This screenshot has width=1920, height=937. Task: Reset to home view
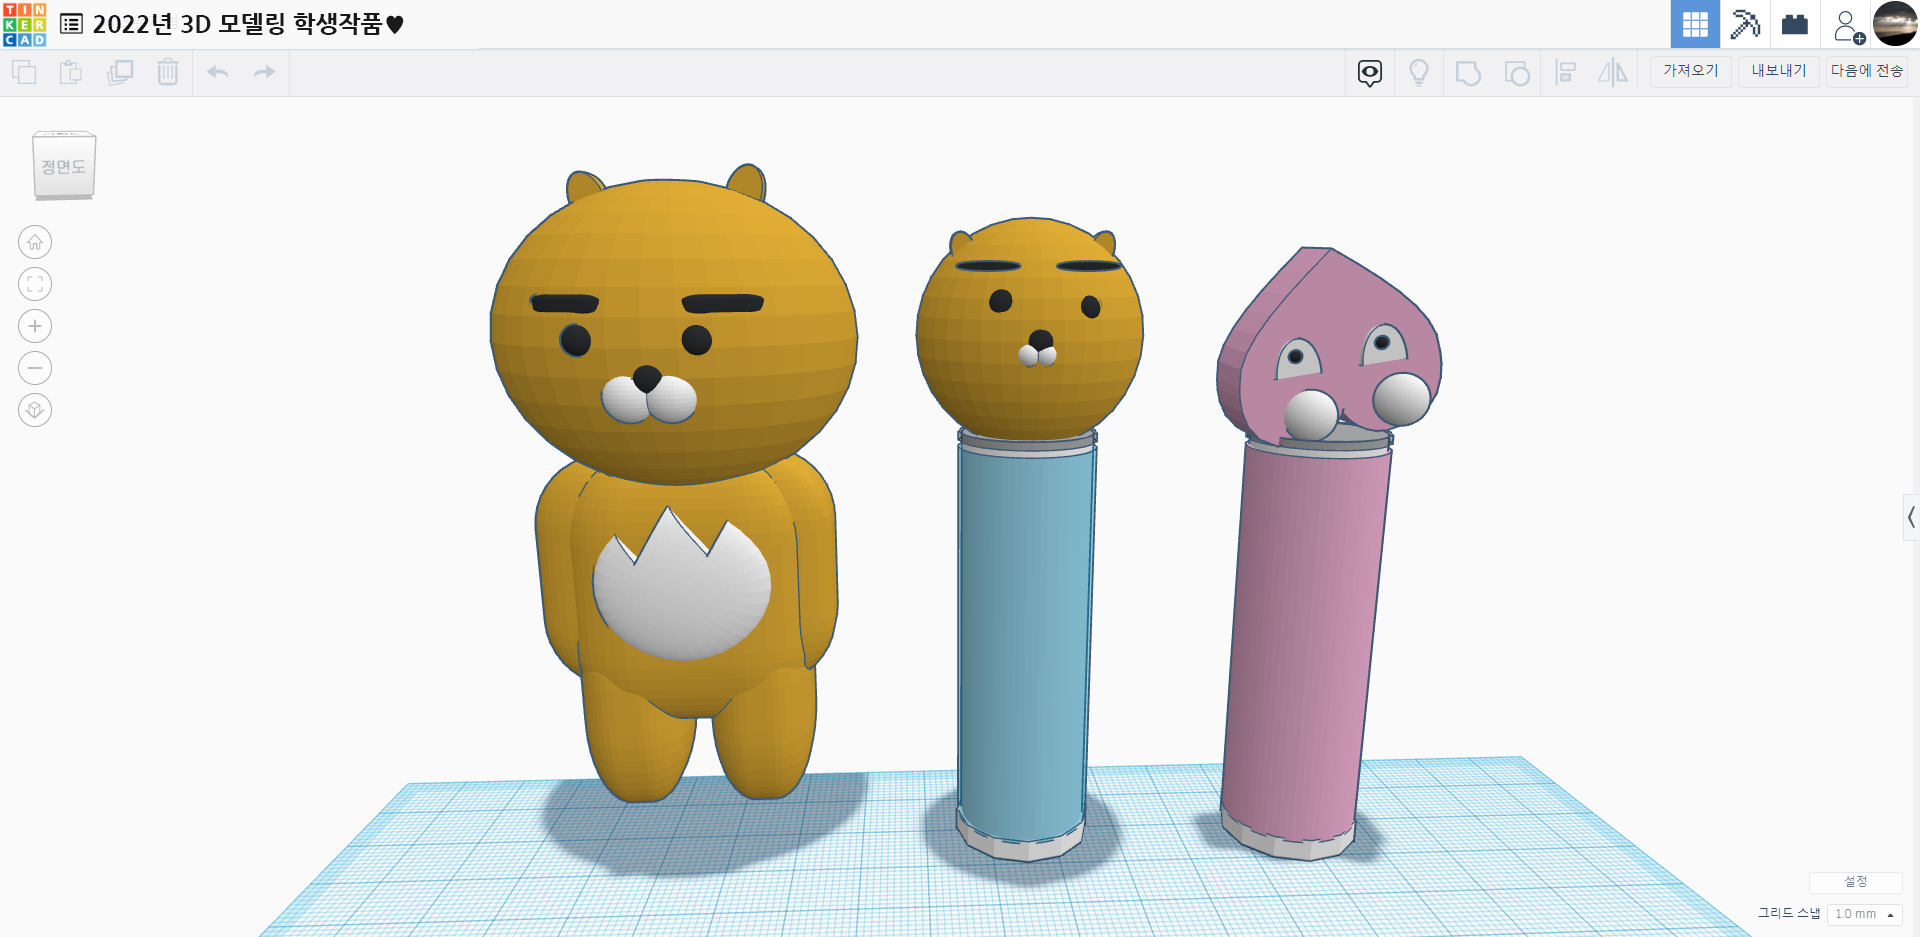35,242
